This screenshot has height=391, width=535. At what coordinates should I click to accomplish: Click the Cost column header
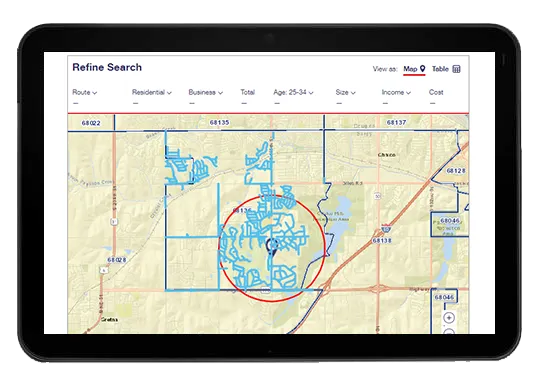coord(436,92)
